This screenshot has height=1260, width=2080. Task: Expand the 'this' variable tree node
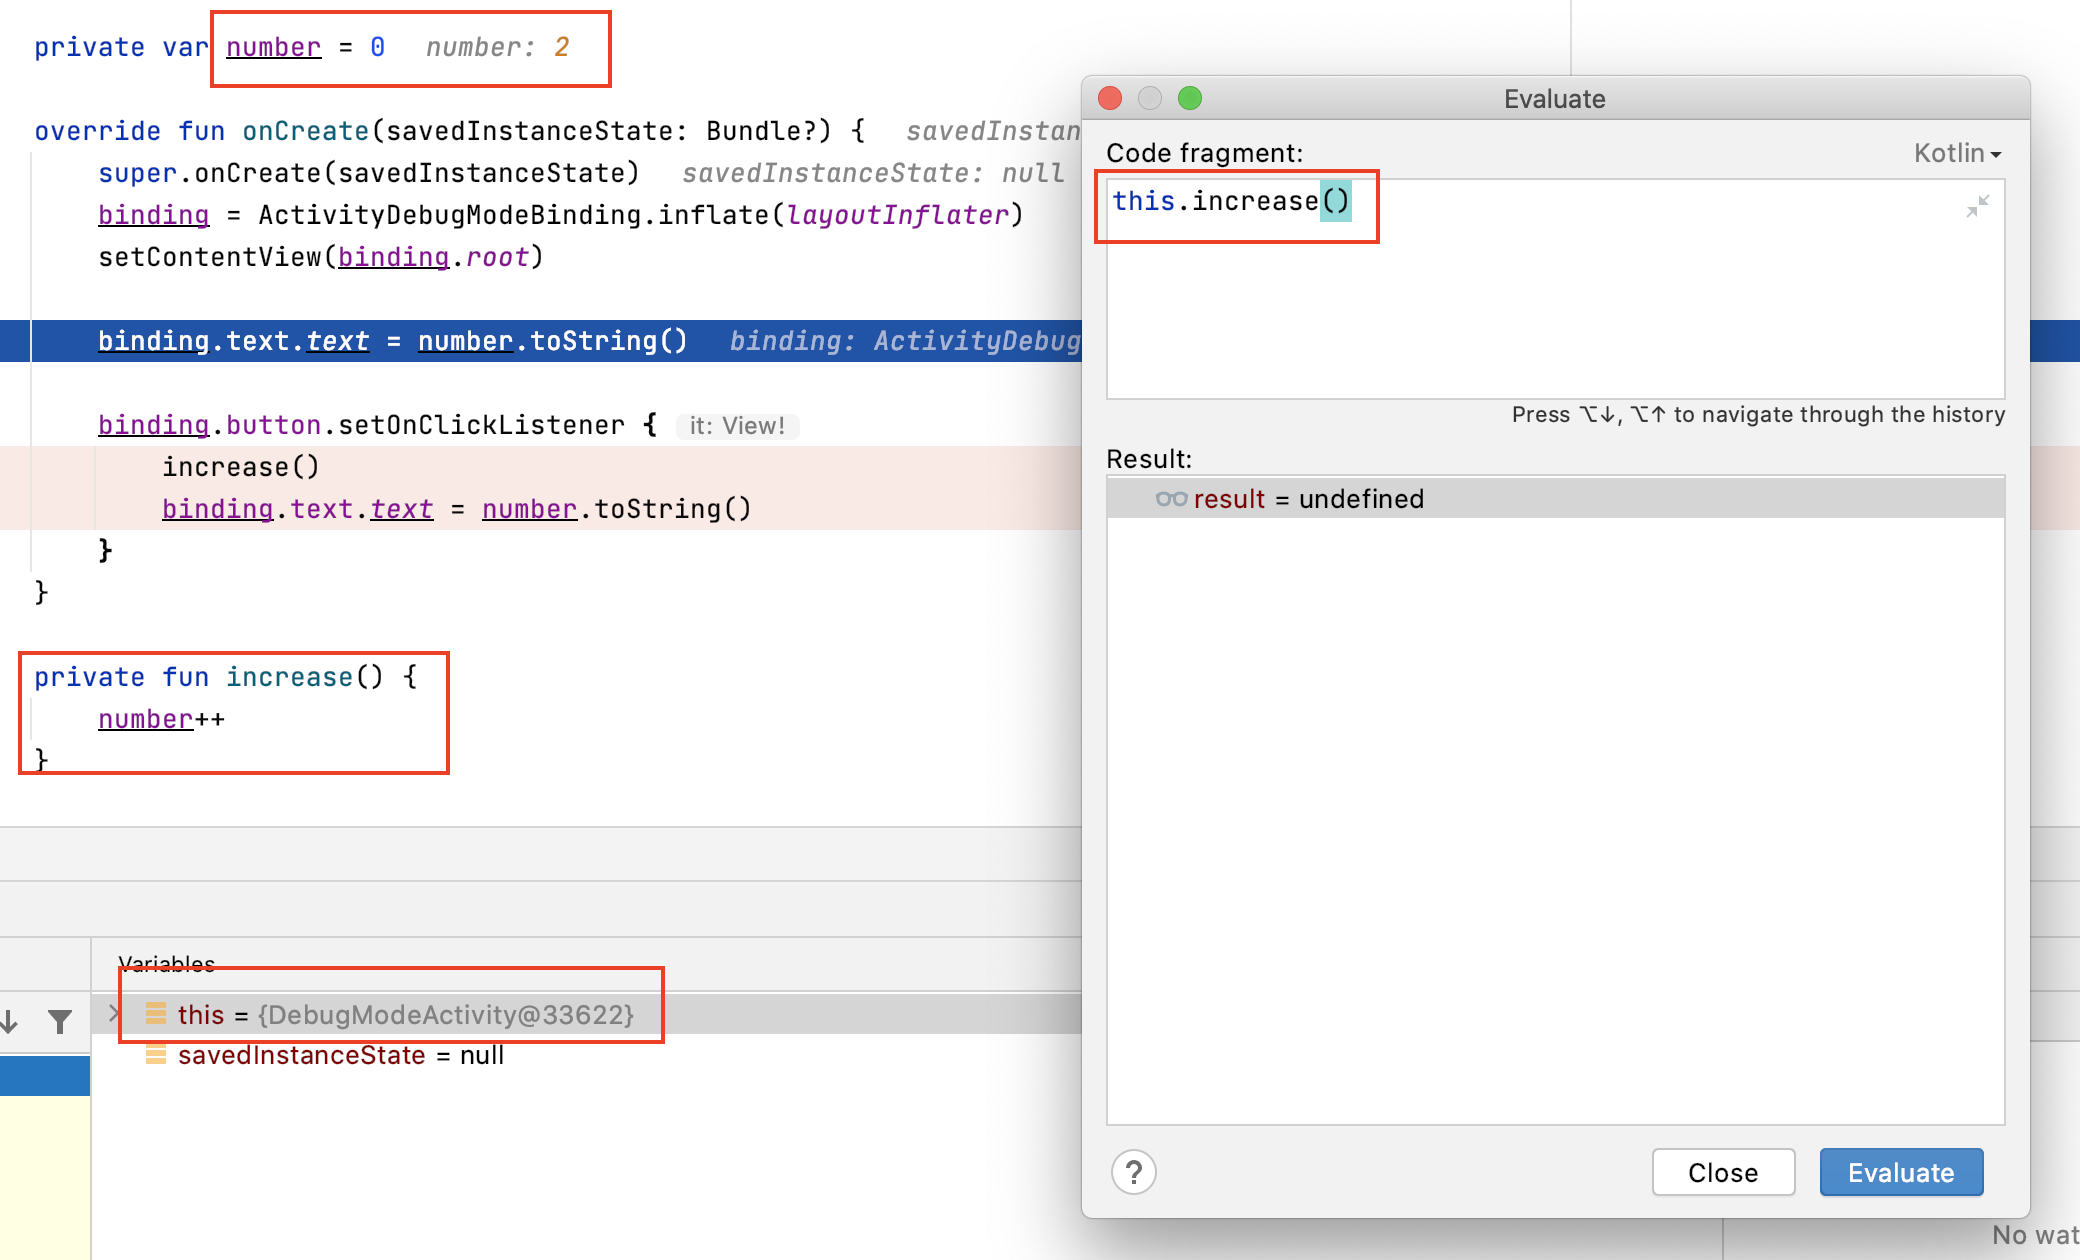pos(113,1014)
